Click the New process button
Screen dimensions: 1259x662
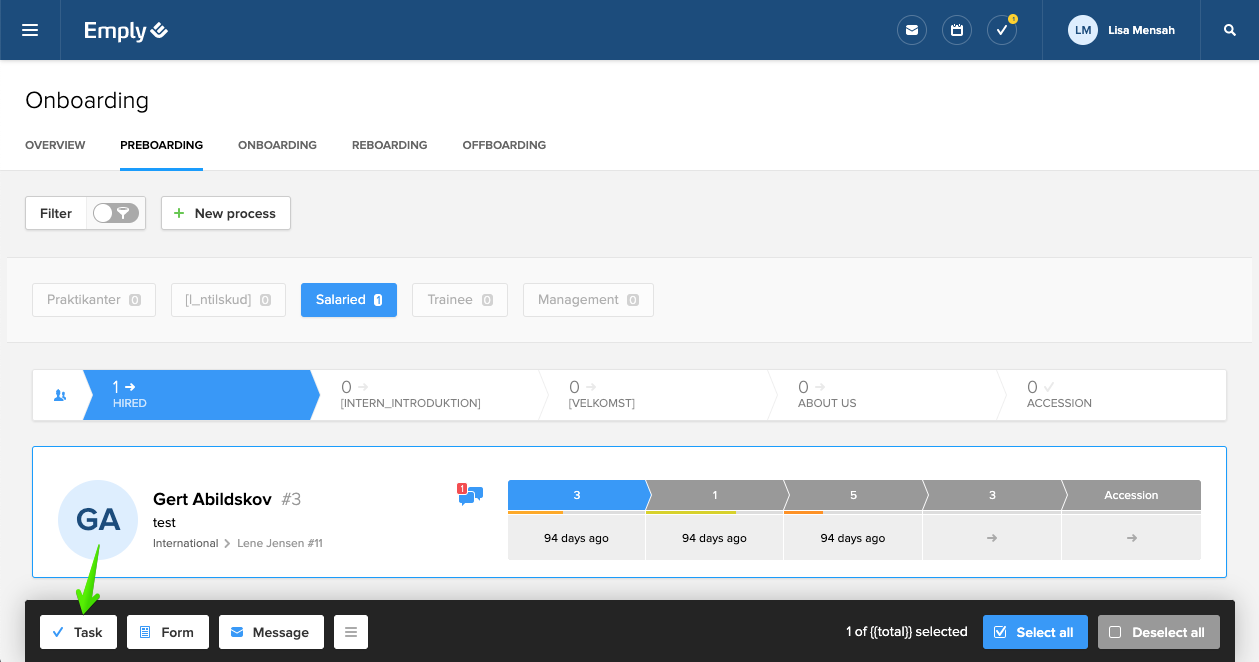(x=225, y=213)
